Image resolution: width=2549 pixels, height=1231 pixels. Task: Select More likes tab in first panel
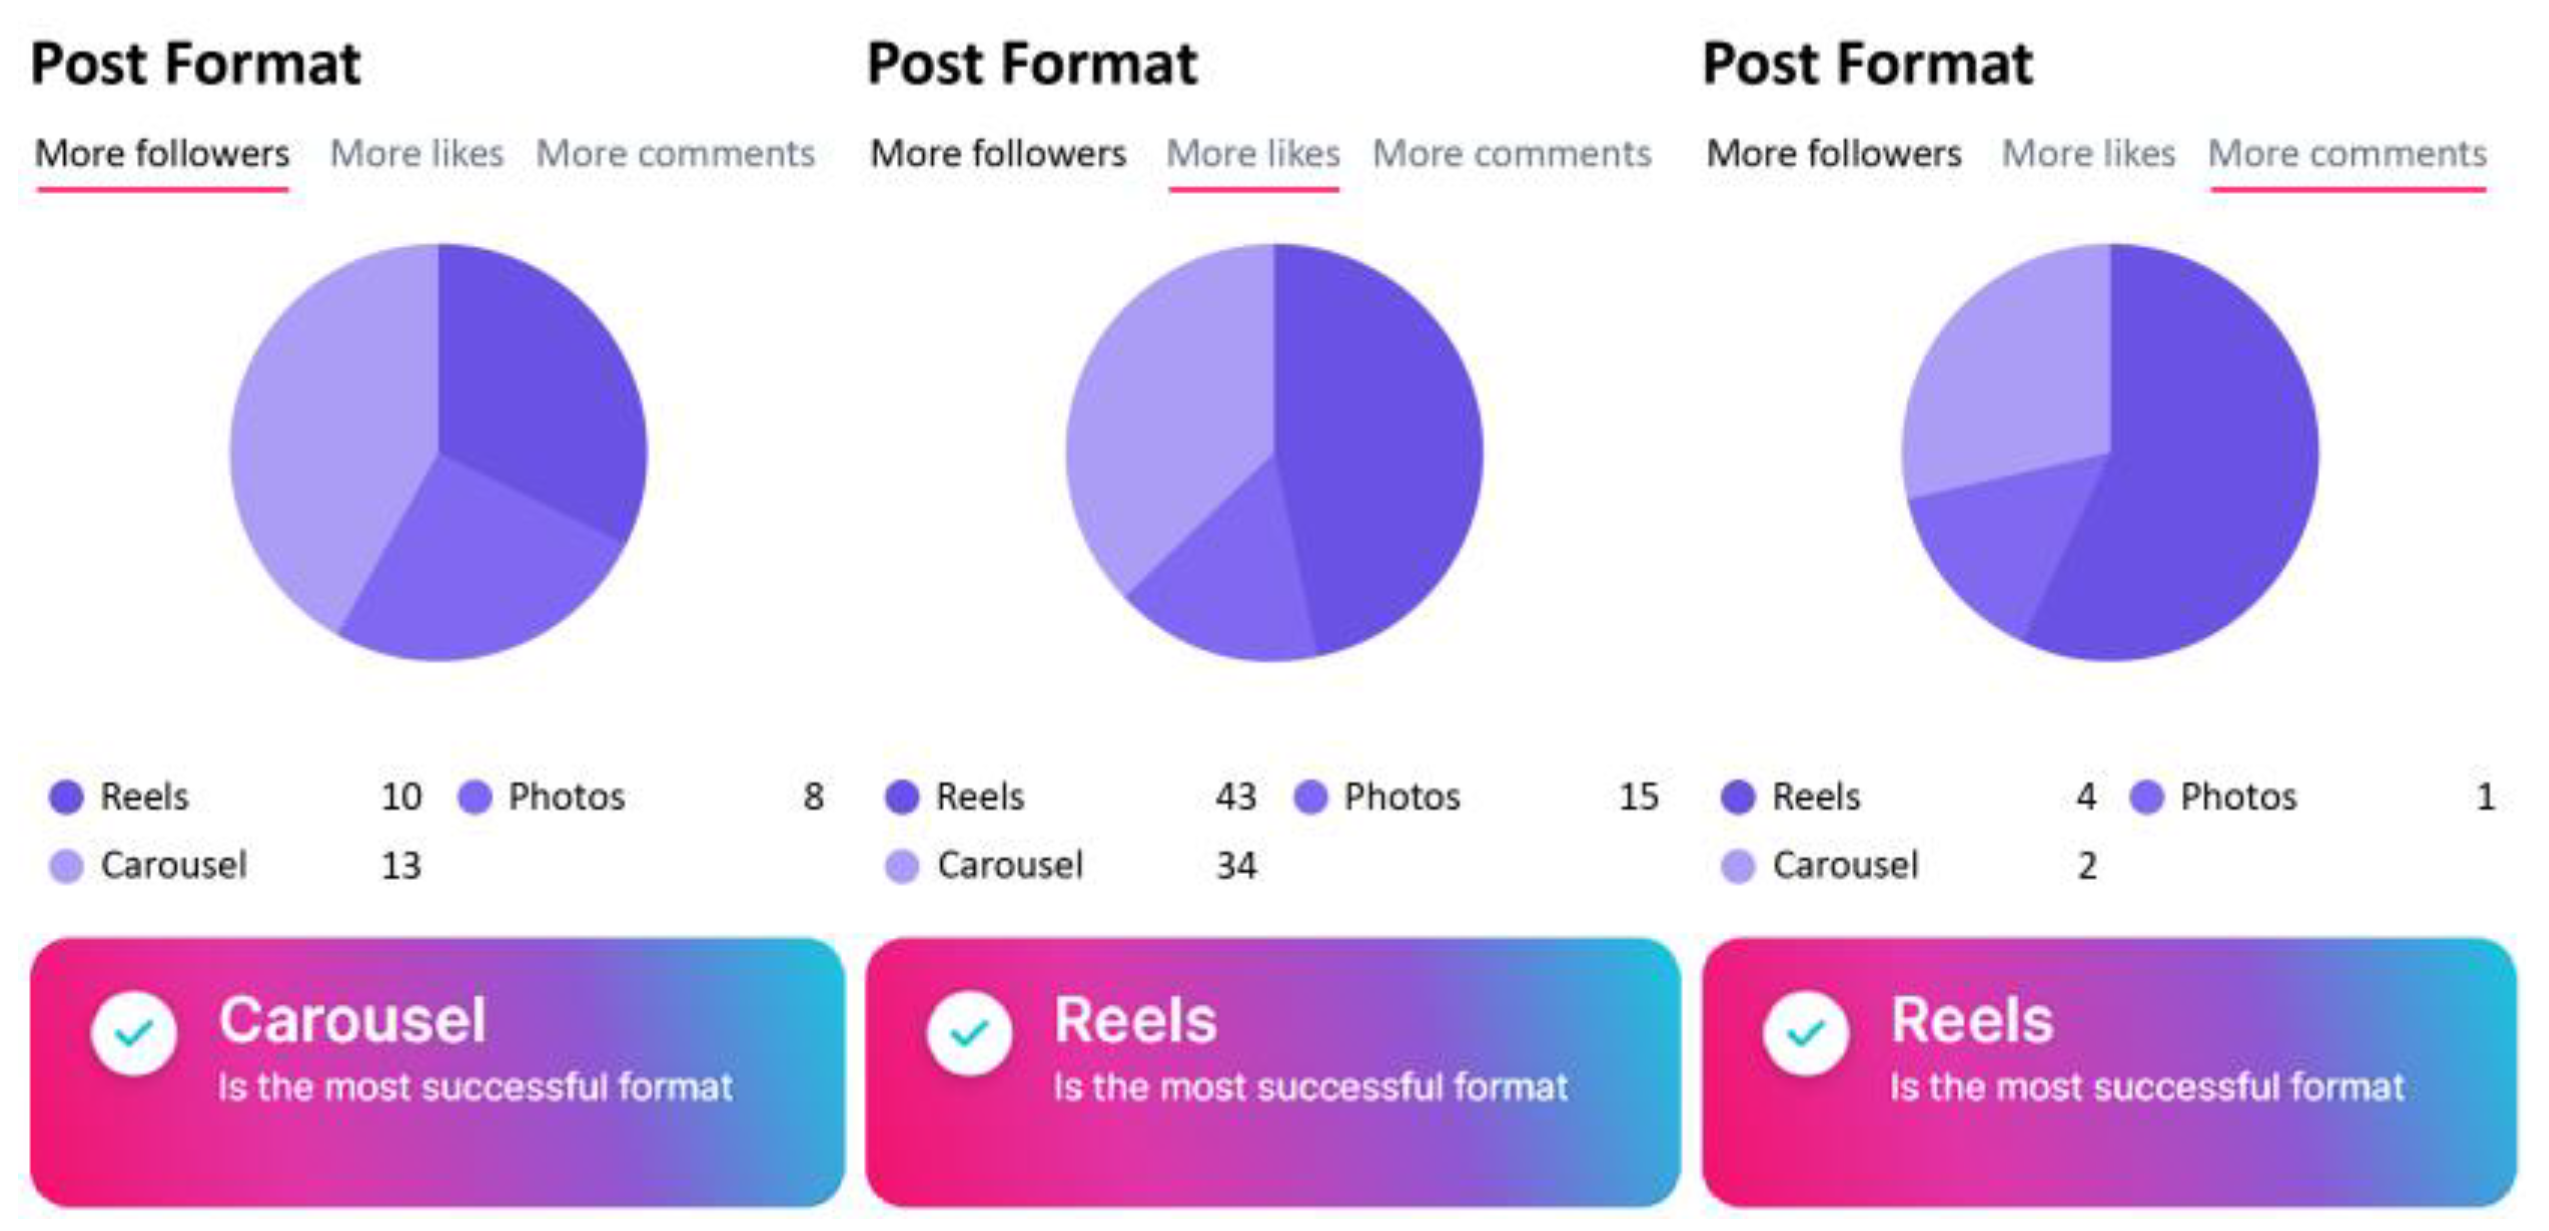pyautogui.click(x=417, y=153)
